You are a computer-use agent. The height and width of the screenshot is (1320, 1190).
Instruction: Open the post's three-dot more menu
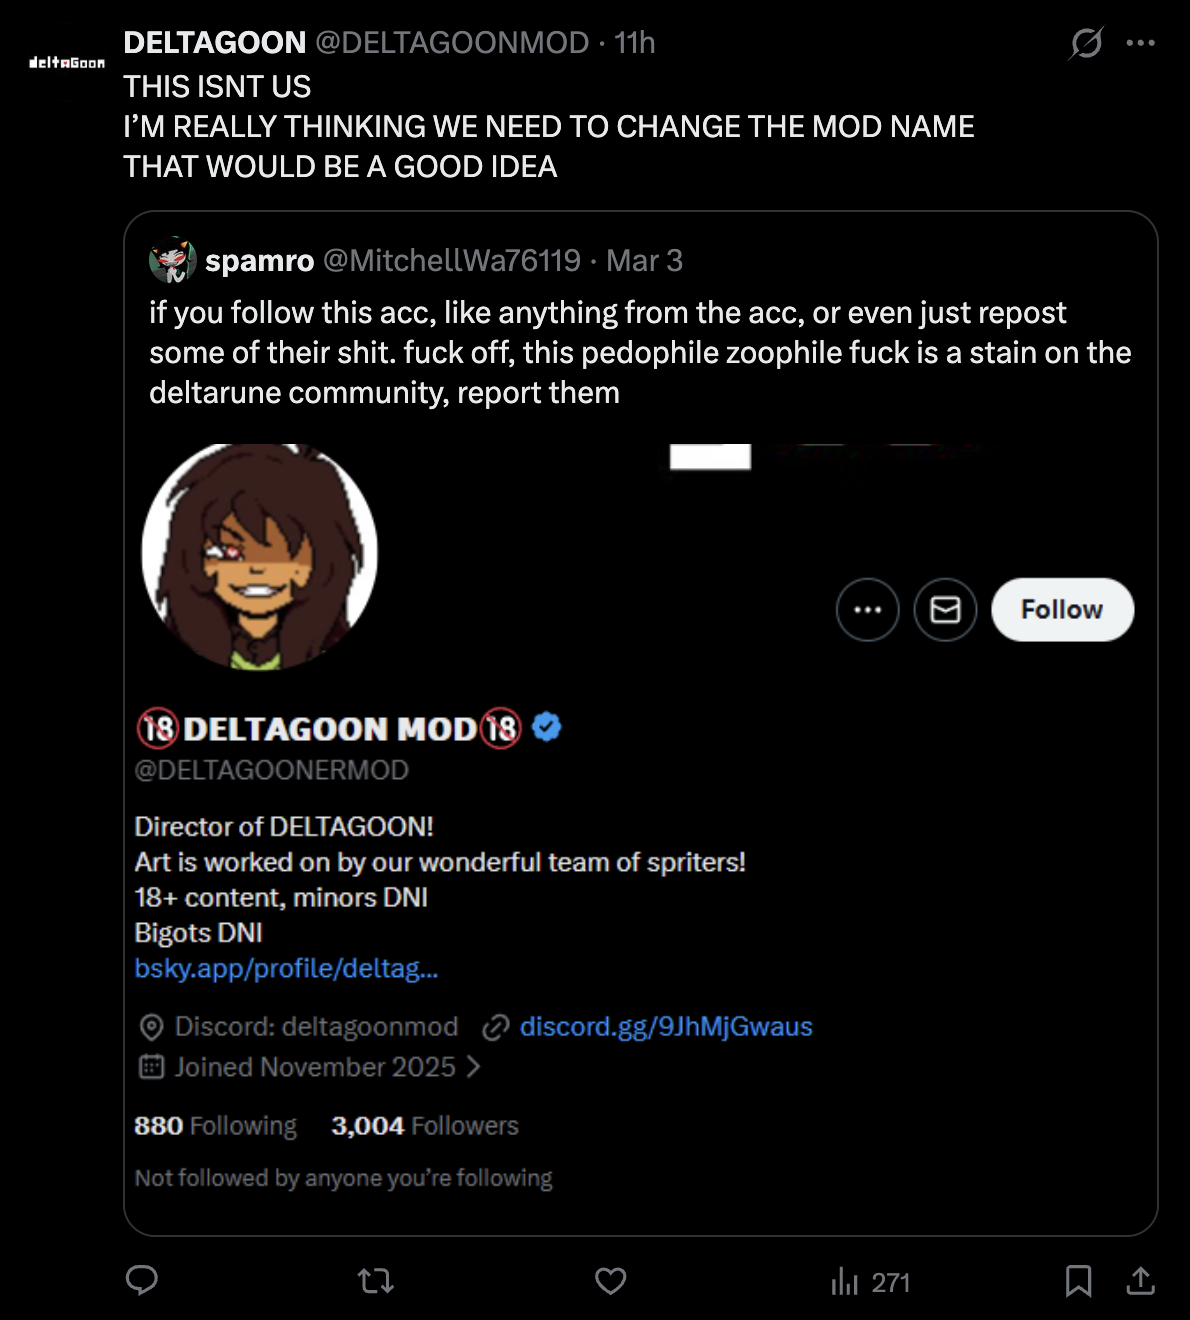(x=1140, y=43)
